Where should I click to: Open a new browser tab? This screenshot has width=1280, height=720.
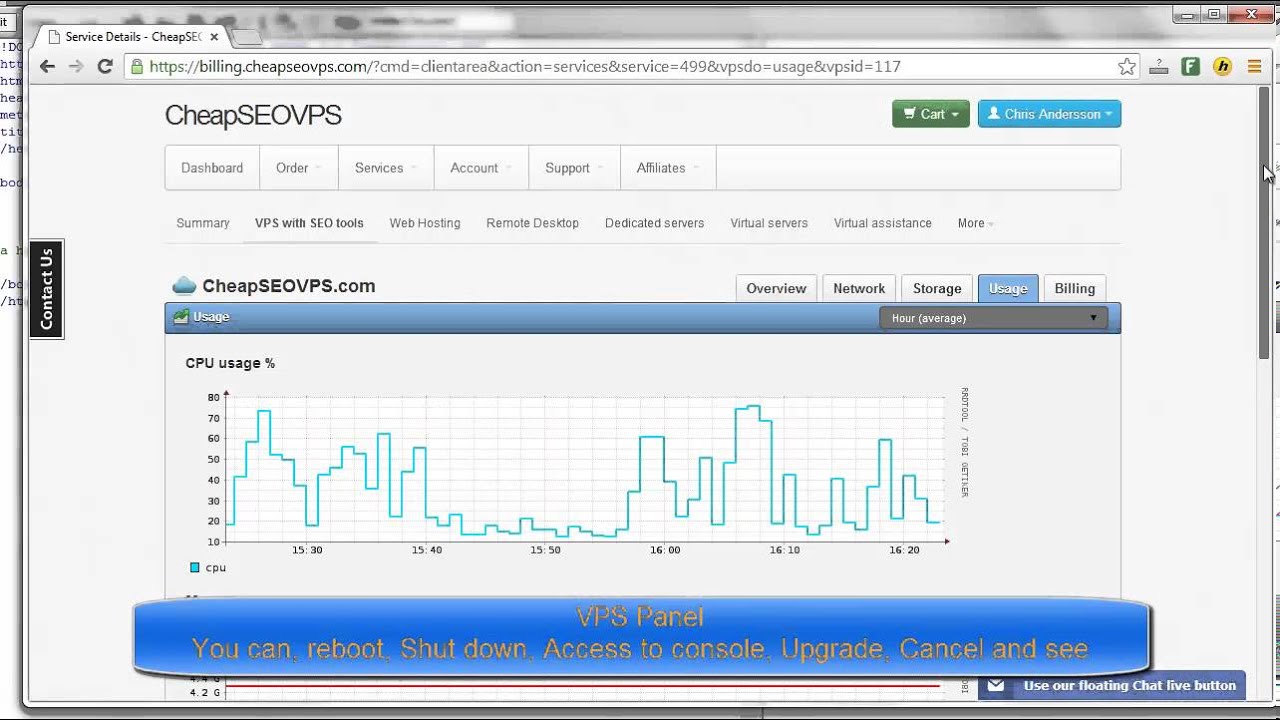coord(248,37)
